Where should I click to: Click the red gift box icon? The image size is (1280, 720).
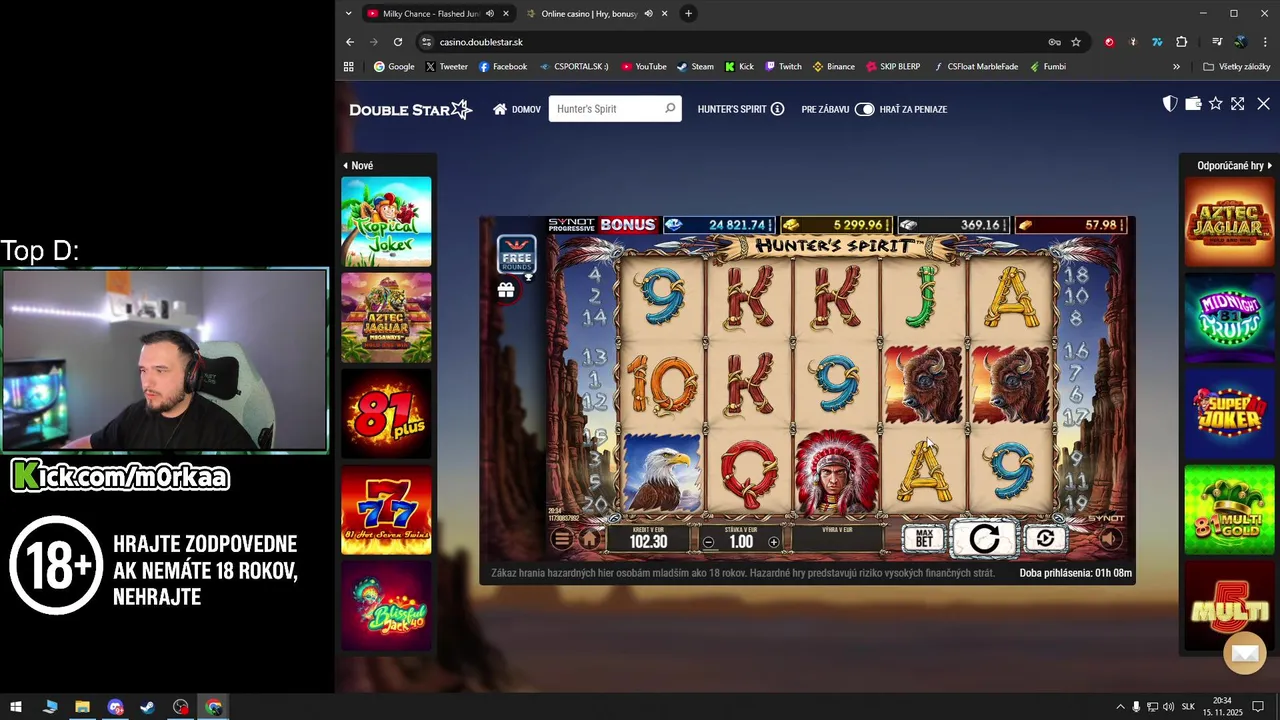(x=506, y=290)
